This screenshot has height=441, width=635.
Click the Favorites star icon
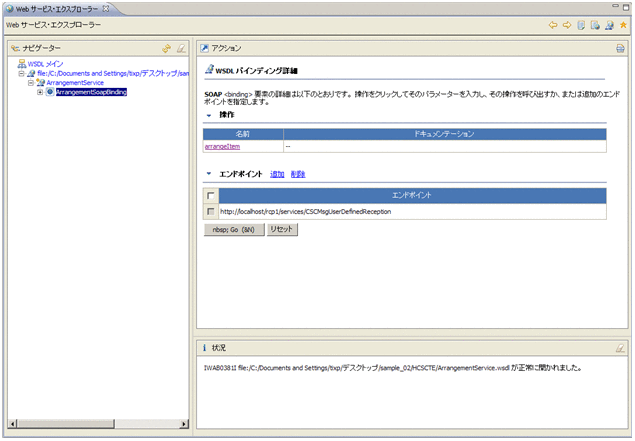(623, 25)
